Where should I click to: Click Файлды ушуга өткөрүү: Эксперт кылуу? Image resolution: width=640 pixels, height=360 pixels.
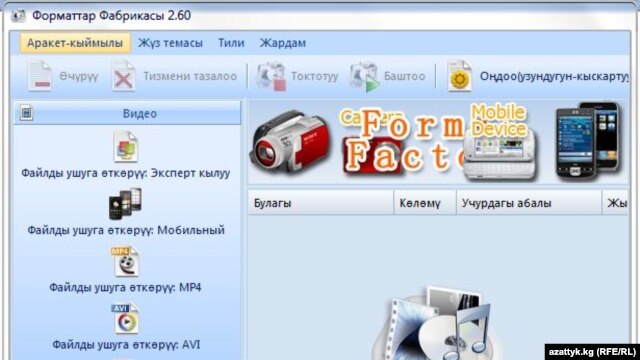126,173
